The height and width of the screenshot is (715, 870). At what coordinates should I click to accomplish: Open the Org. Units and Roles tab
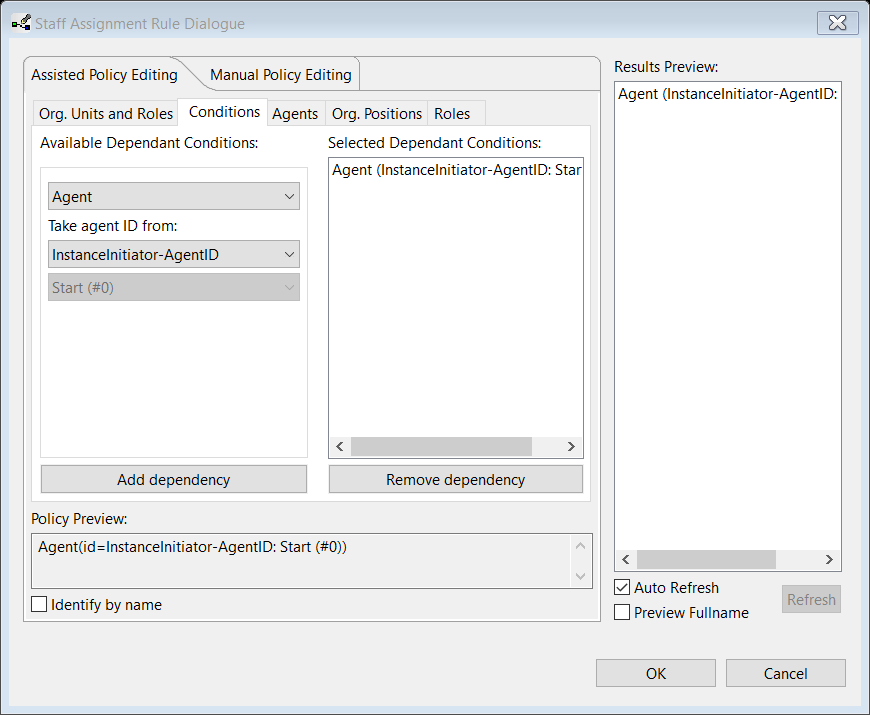click(x=106, y=114)
